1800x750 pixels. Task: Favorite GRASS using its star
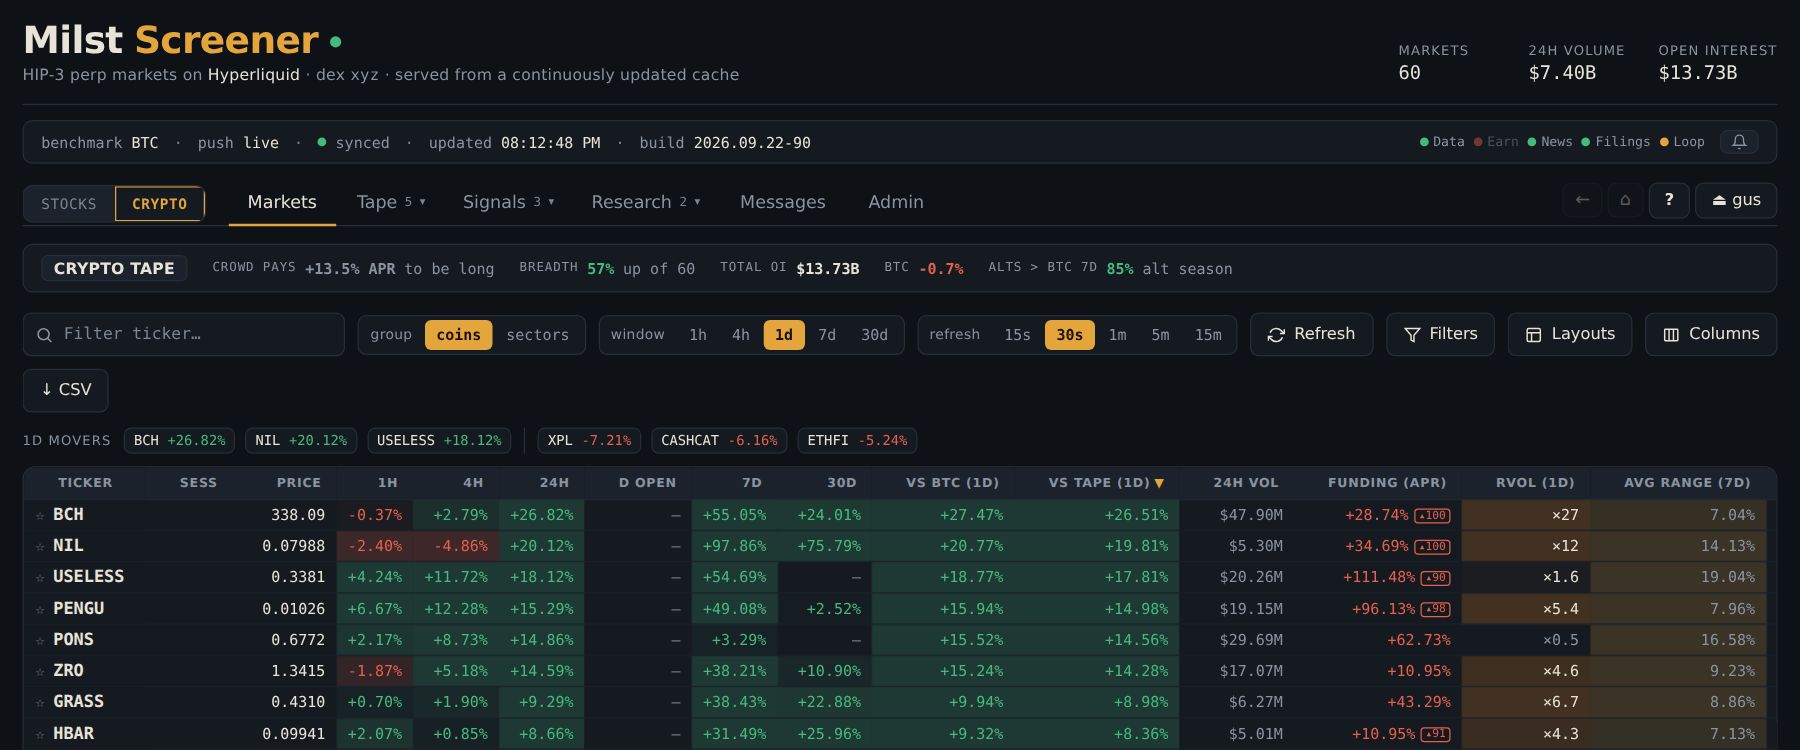coord(40,703)
